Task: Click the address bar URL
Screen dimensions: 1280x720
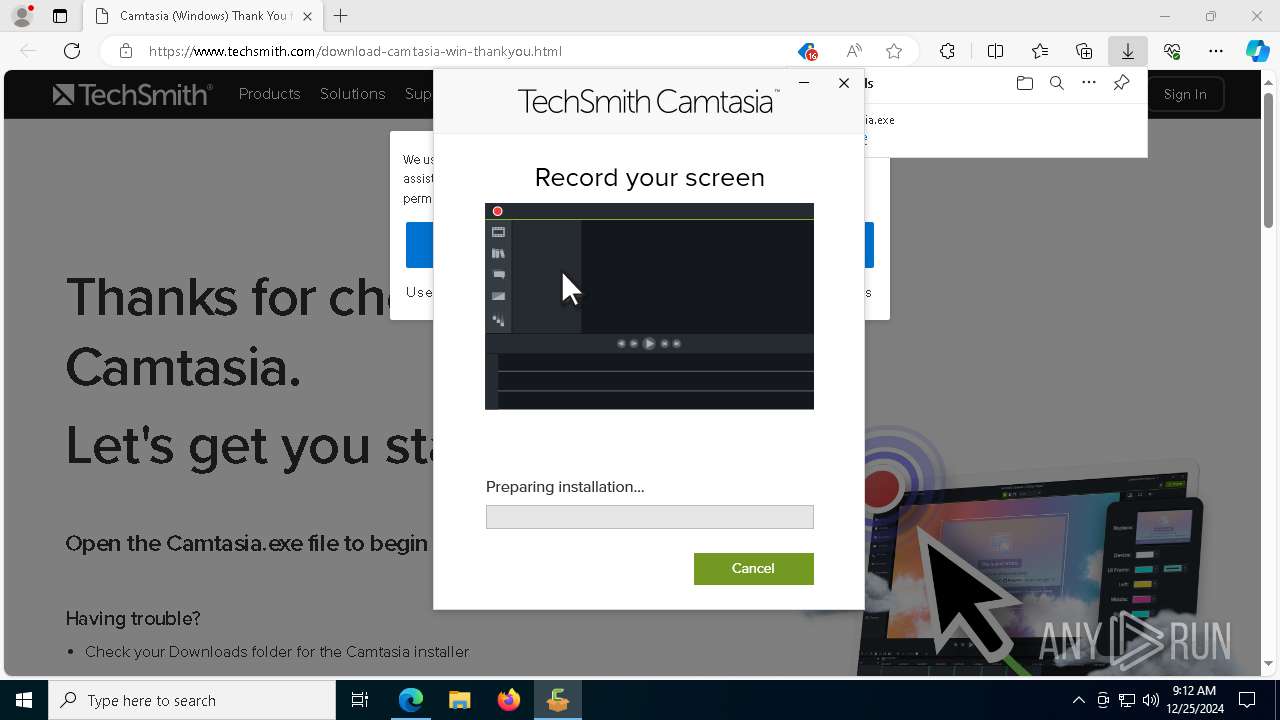Action: (x=355, y=51)
